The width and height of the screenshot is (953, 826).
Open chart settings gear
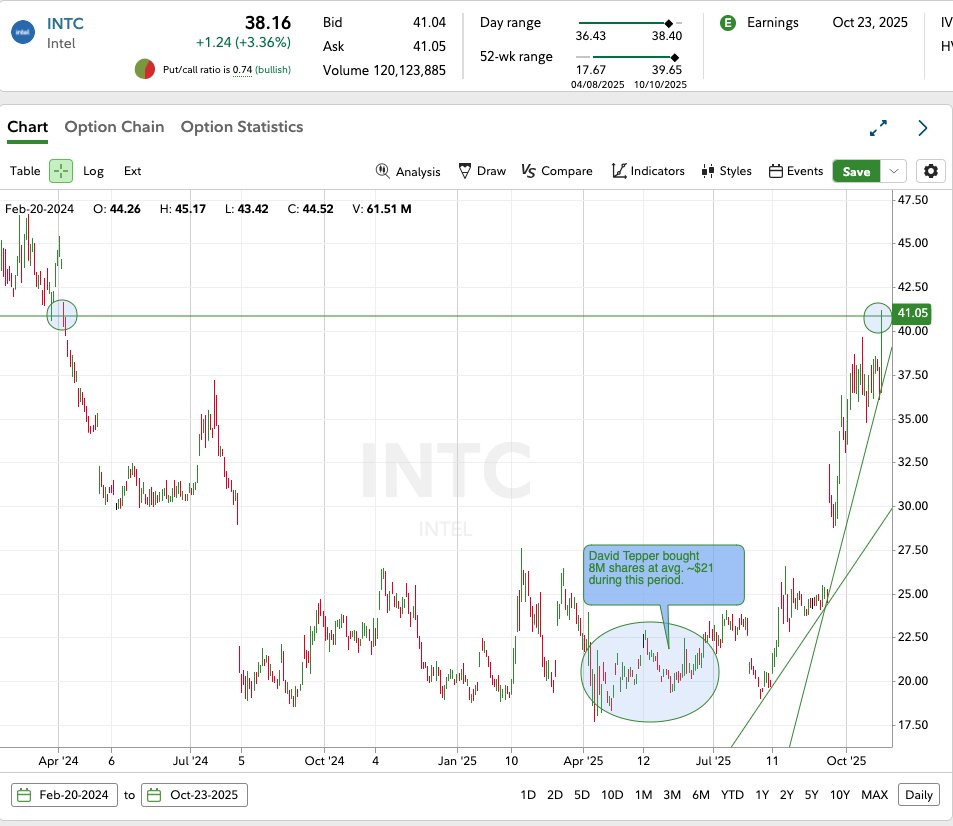[931, 171]
